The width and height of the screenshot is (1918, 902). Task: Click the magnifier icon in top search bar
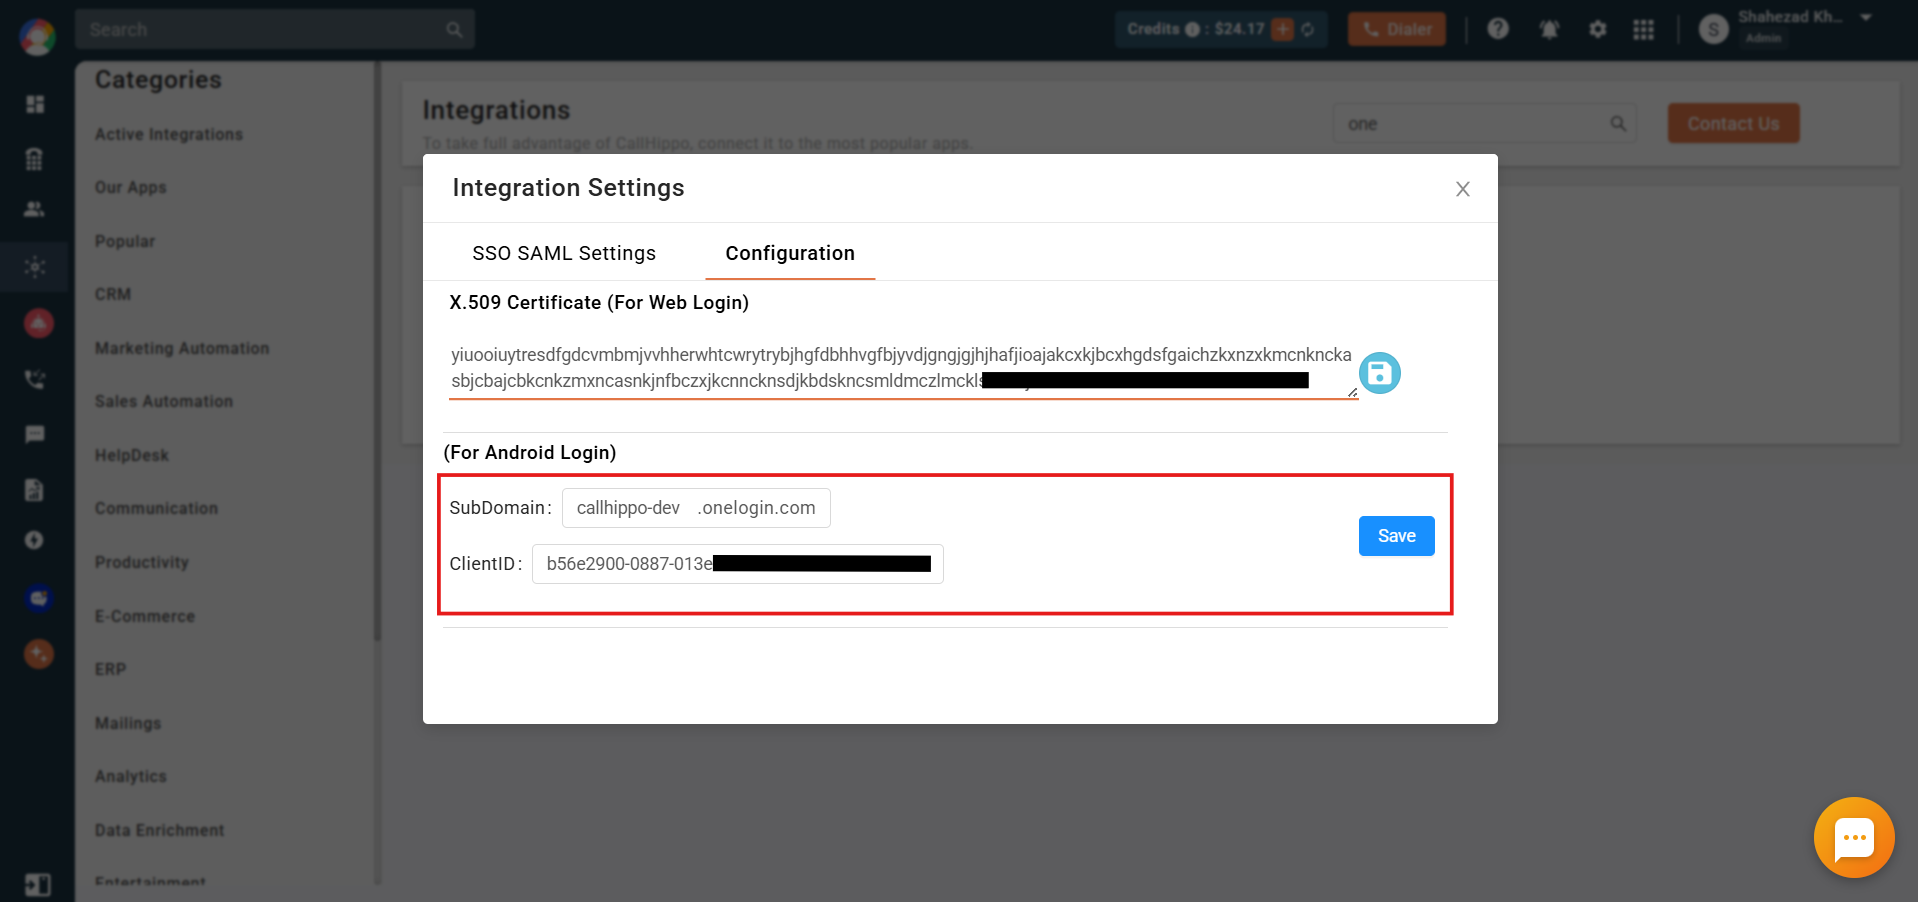(x=454, y=30)
